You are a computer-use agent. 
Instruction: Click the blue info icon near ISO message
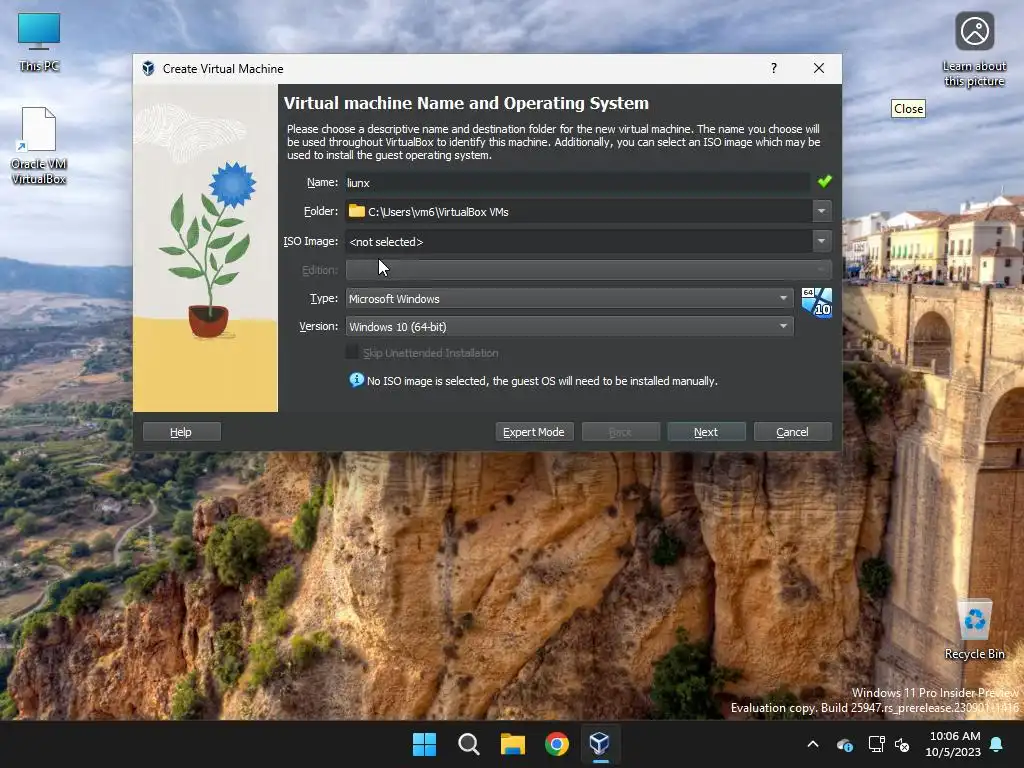(x=356, y=380)
